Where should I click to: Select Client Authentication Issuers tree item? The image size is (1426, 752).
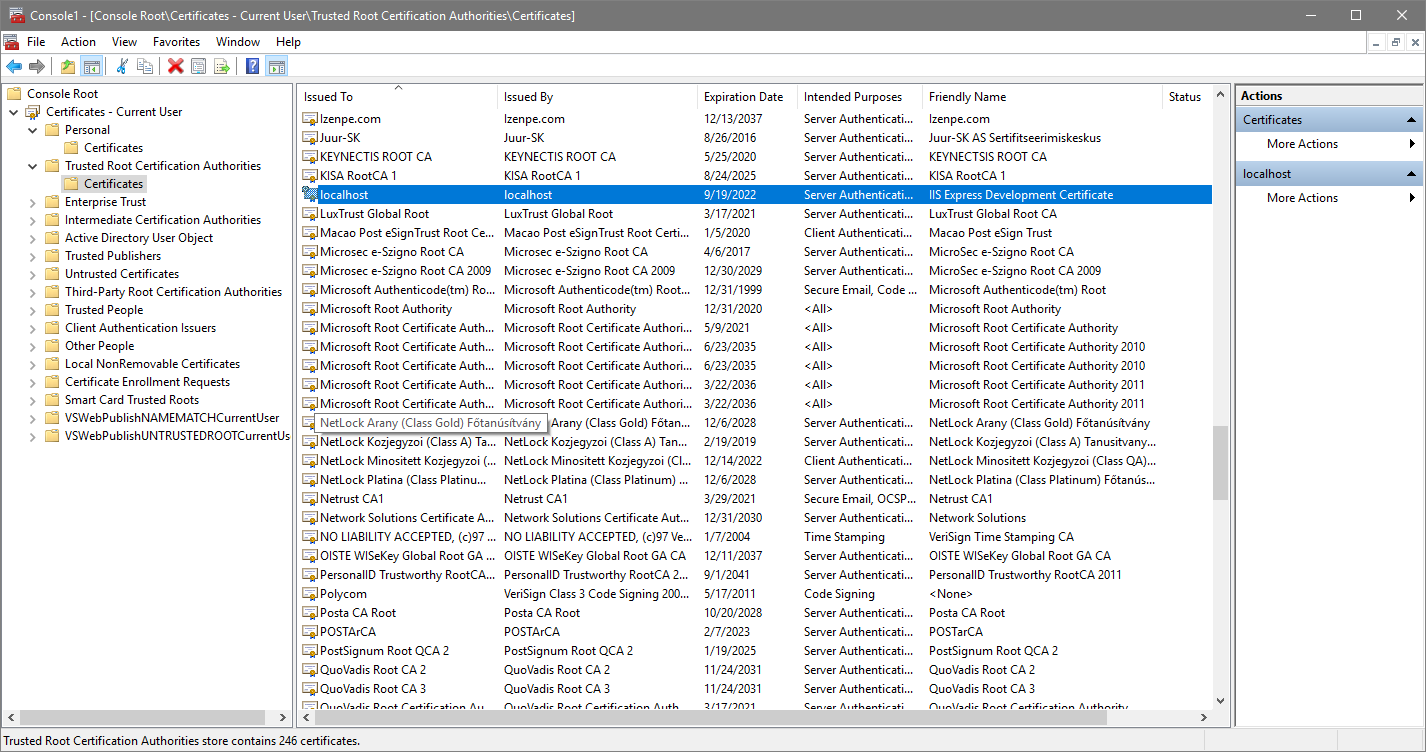click(140, 328)
